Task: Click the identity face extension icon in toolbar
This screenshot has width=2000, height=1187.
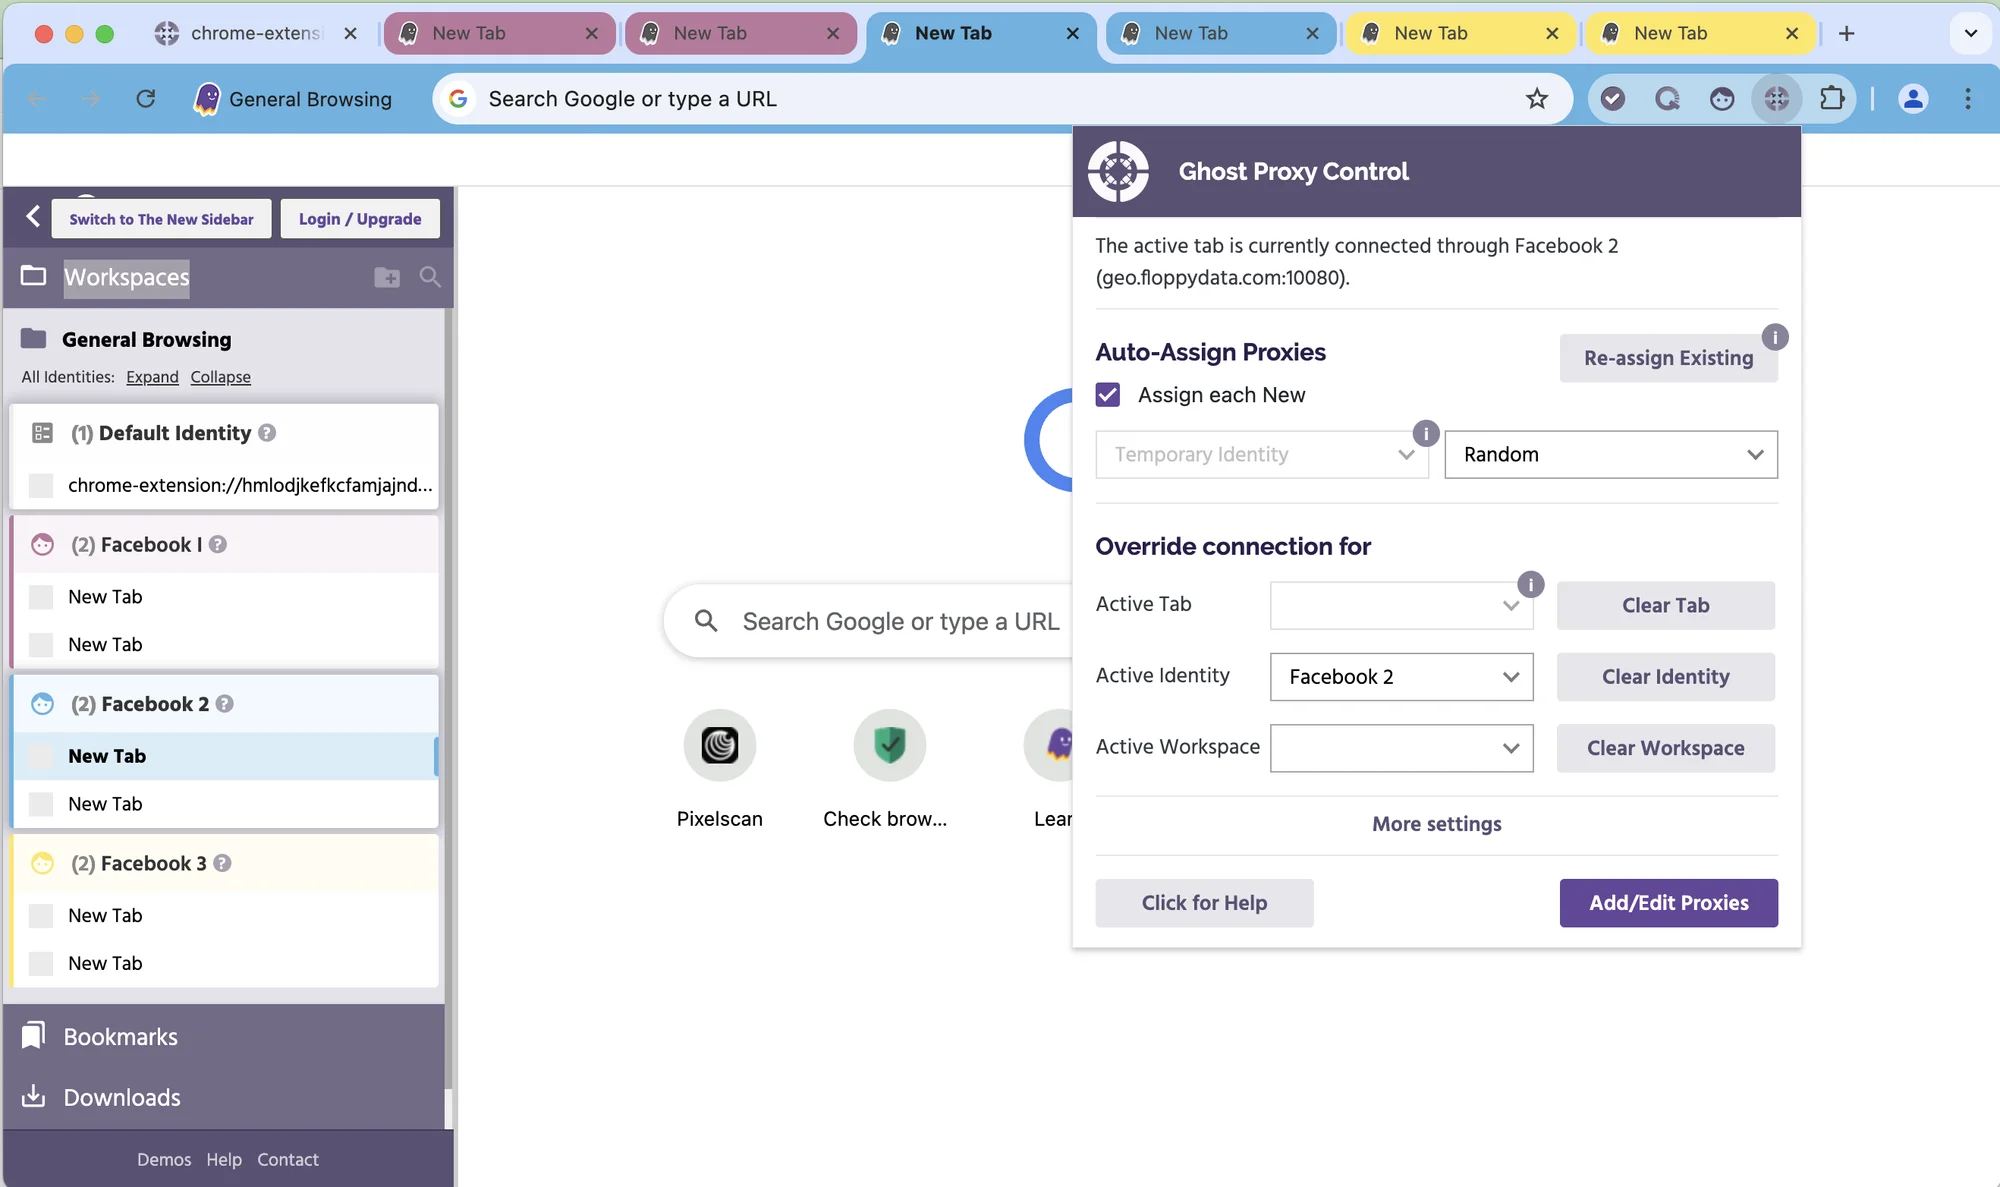Action: pyautogui.click(x=1722, y=98)
